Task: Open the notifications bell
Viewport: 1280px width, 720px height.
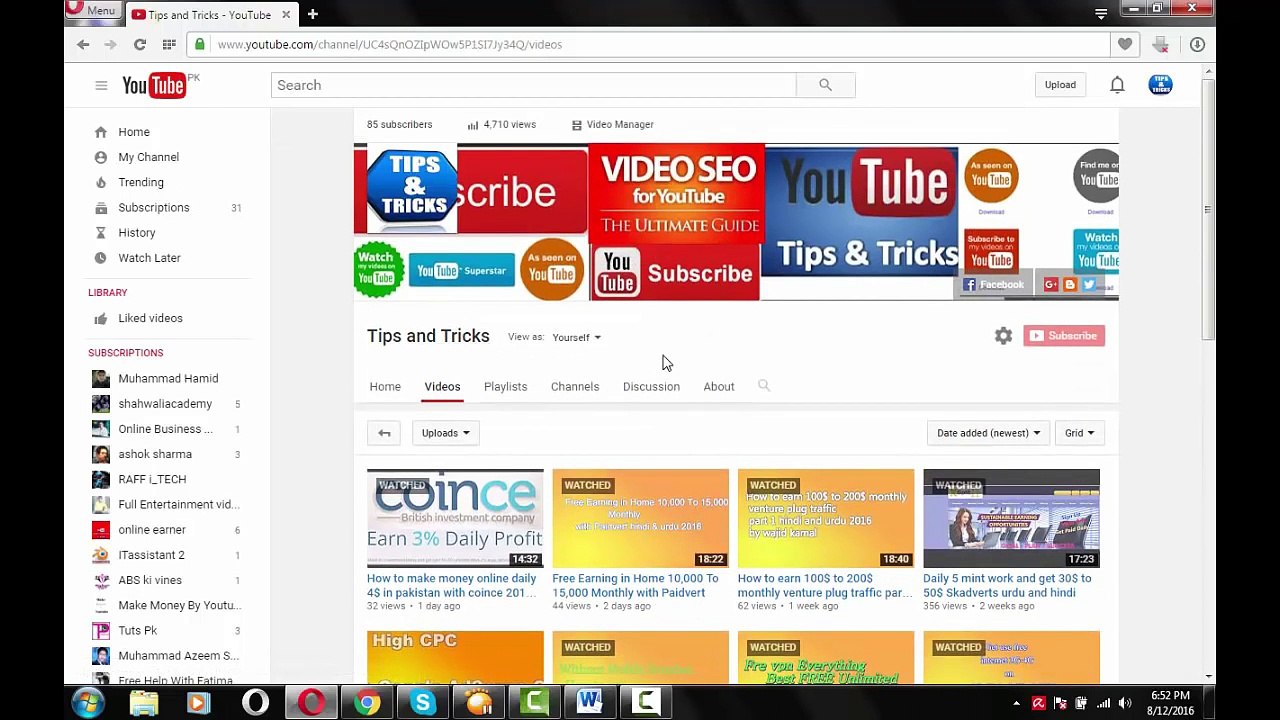Action: click(x=1117, y=85)
